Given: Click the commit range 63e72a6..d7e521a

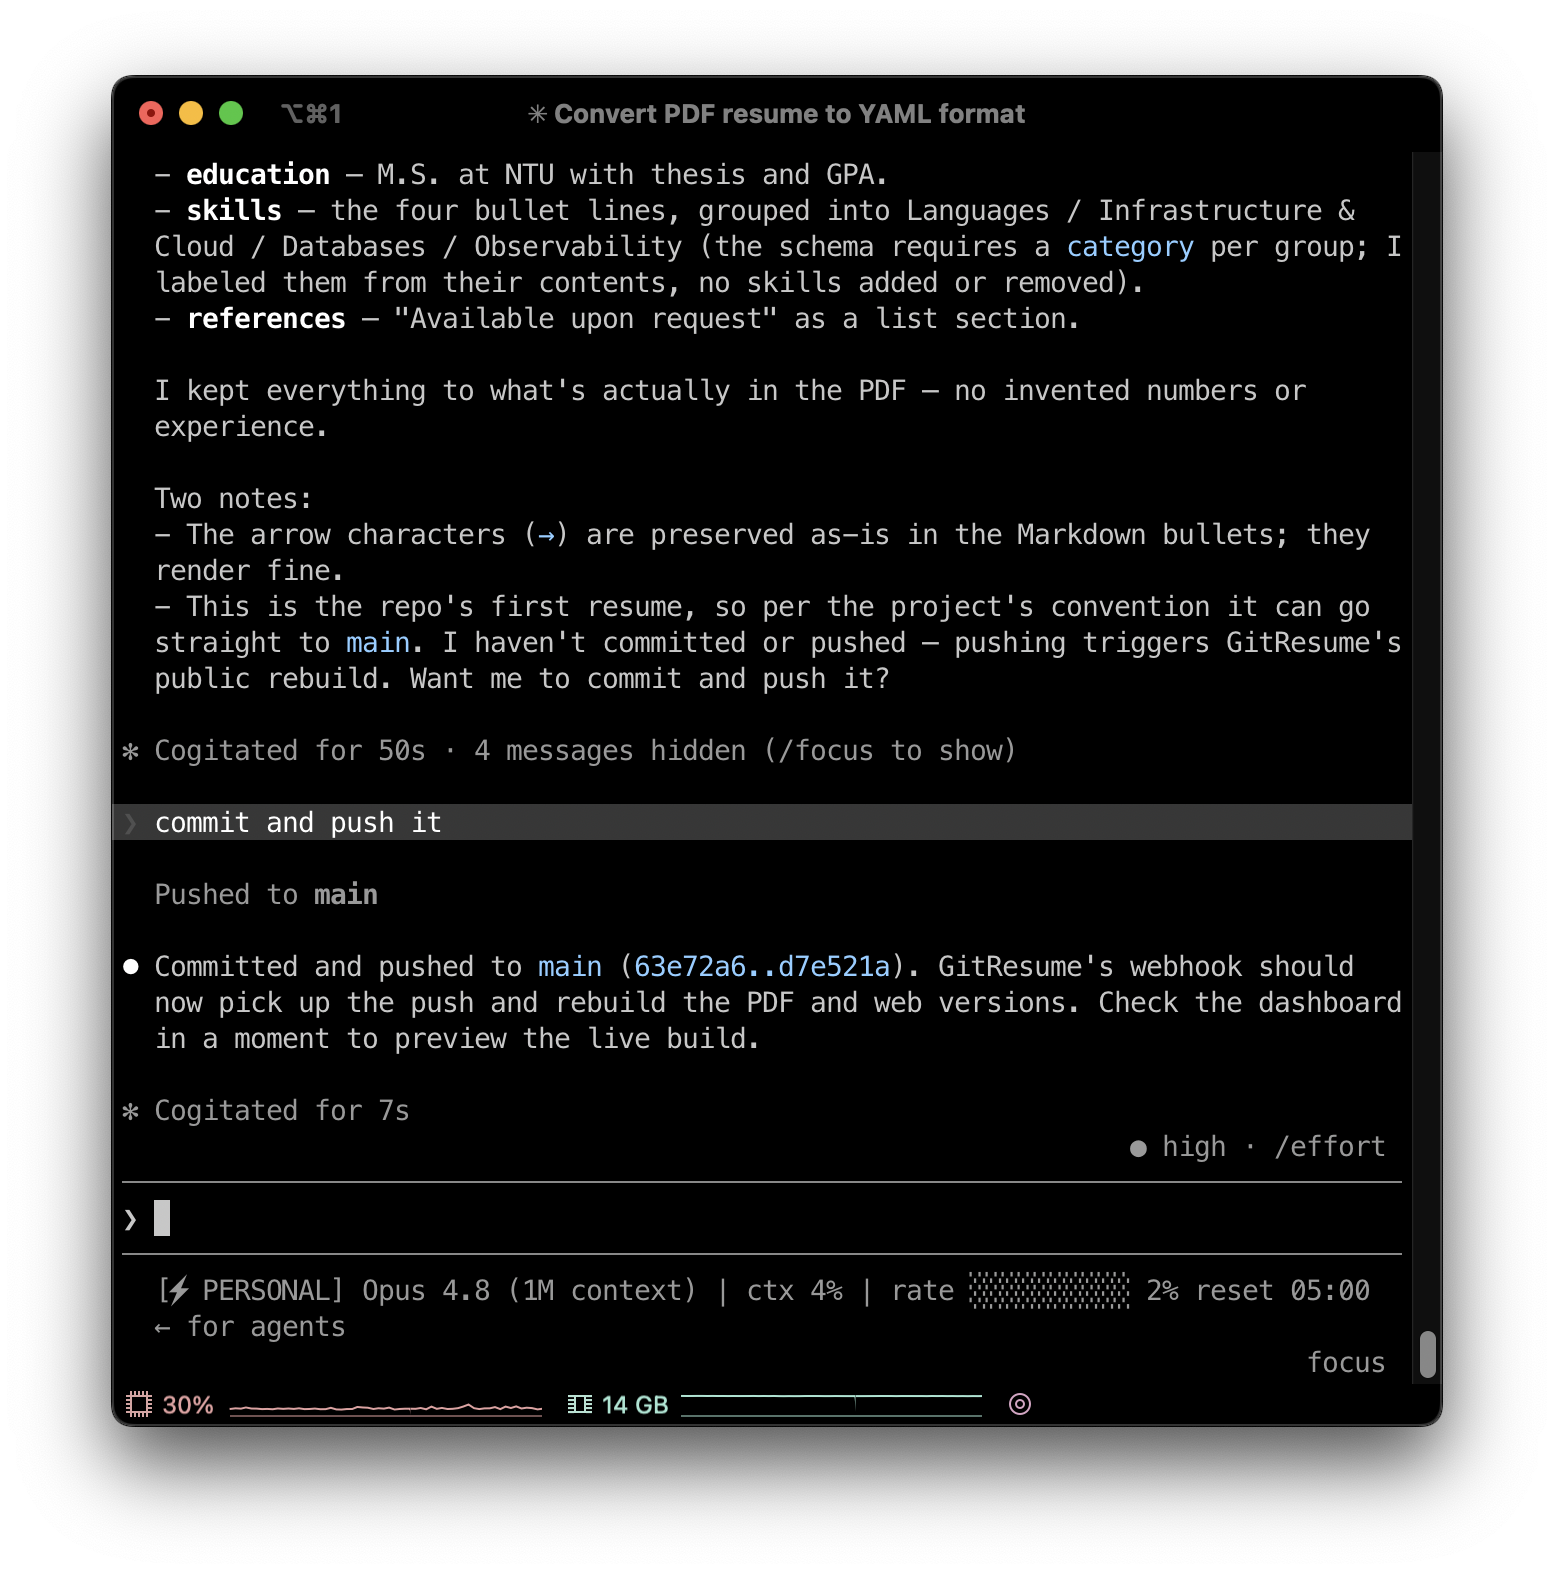Looking at the screenshot, I should (762, 967).
